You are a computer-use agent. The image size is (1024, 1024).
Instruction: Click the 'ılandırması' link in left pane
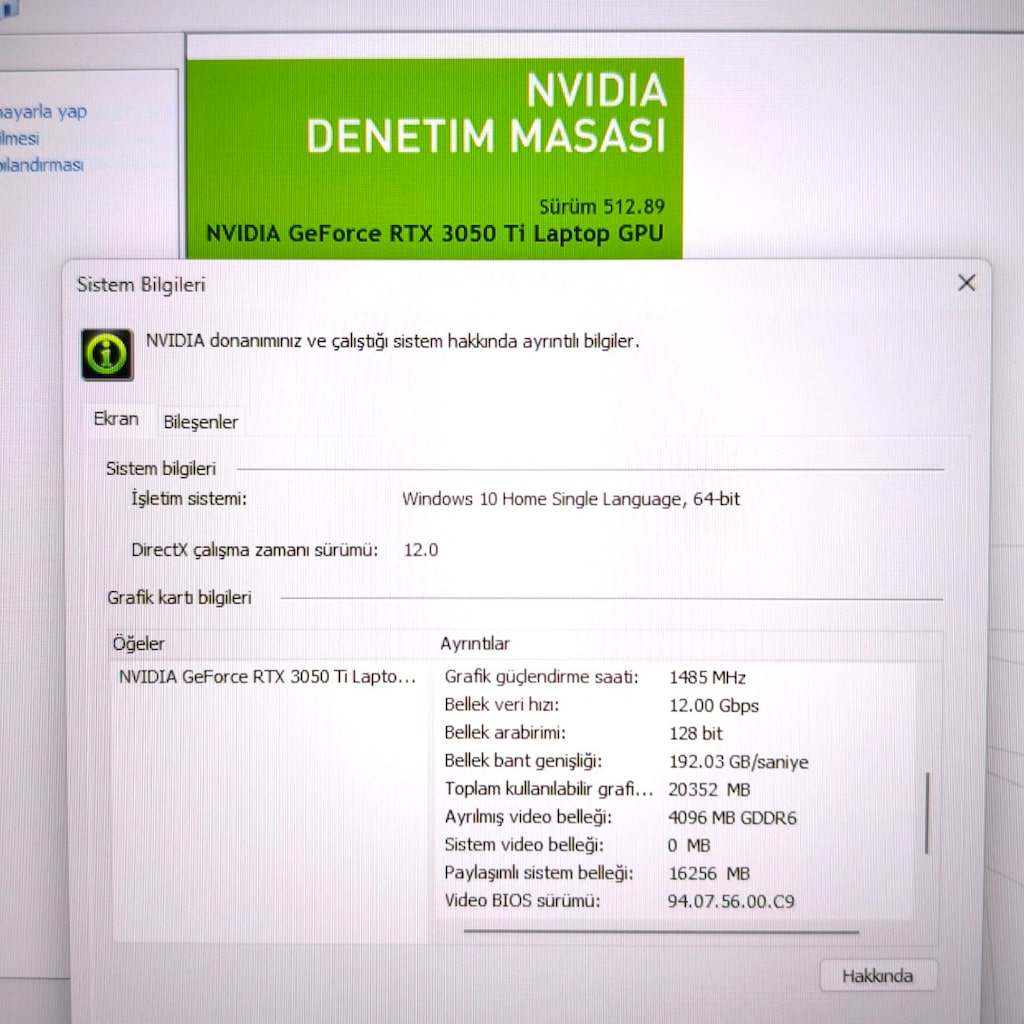(x=42, y=165)
